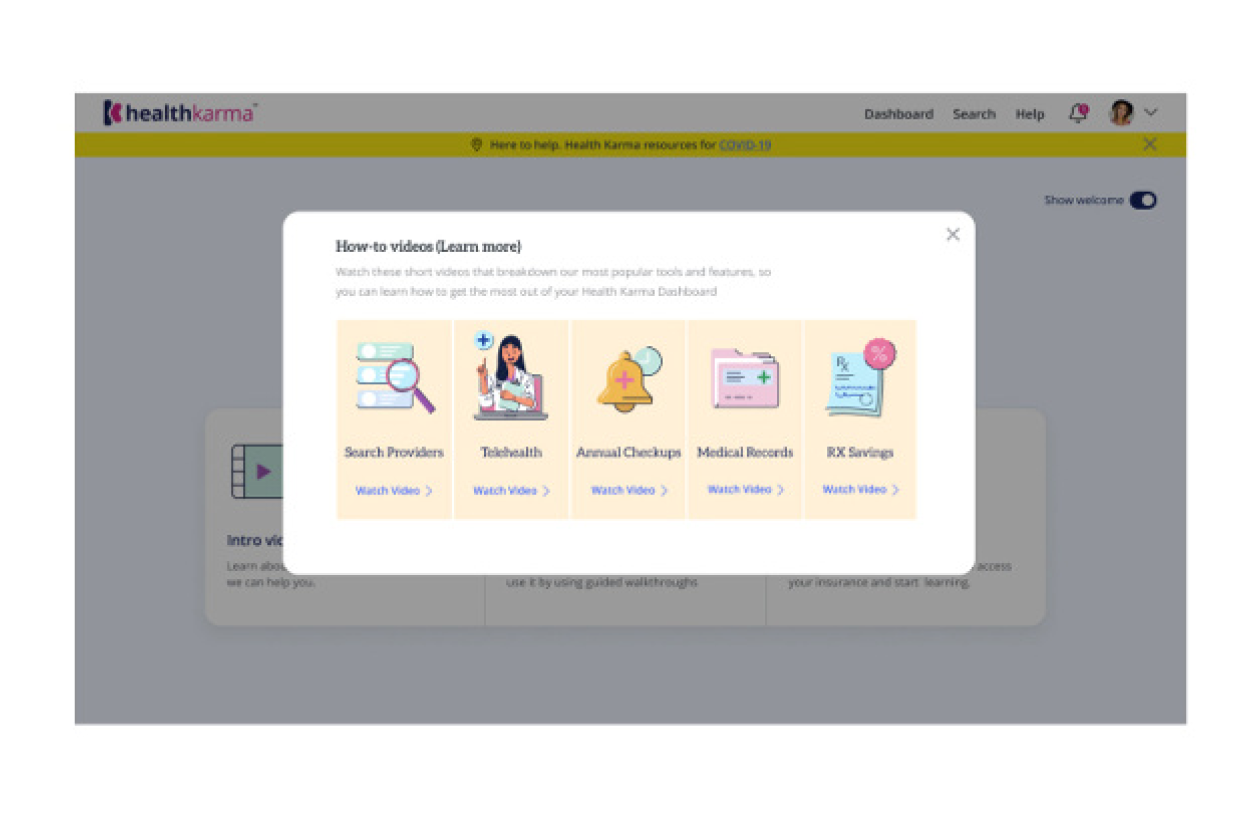Click the Annual Checkups bell illustration
1248x820 pixels.
click(x=629, y=378)
